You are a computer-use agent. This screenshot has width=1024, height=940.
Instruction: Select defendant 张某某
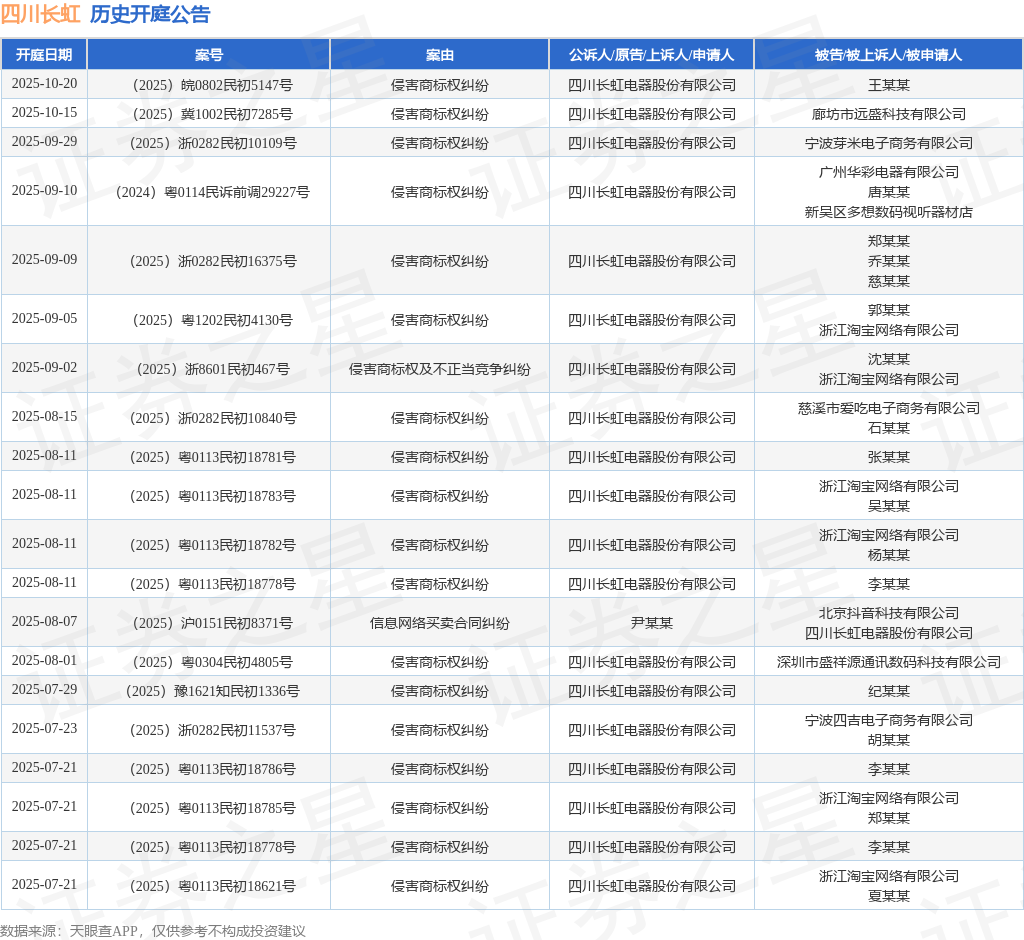click(x=889, y=457)
